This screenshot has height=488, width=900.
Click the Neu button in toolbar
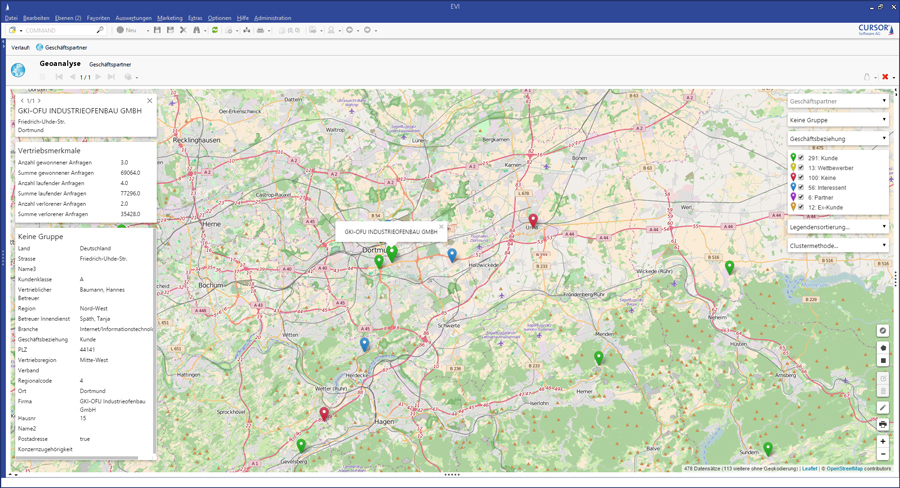coord(126,30)
